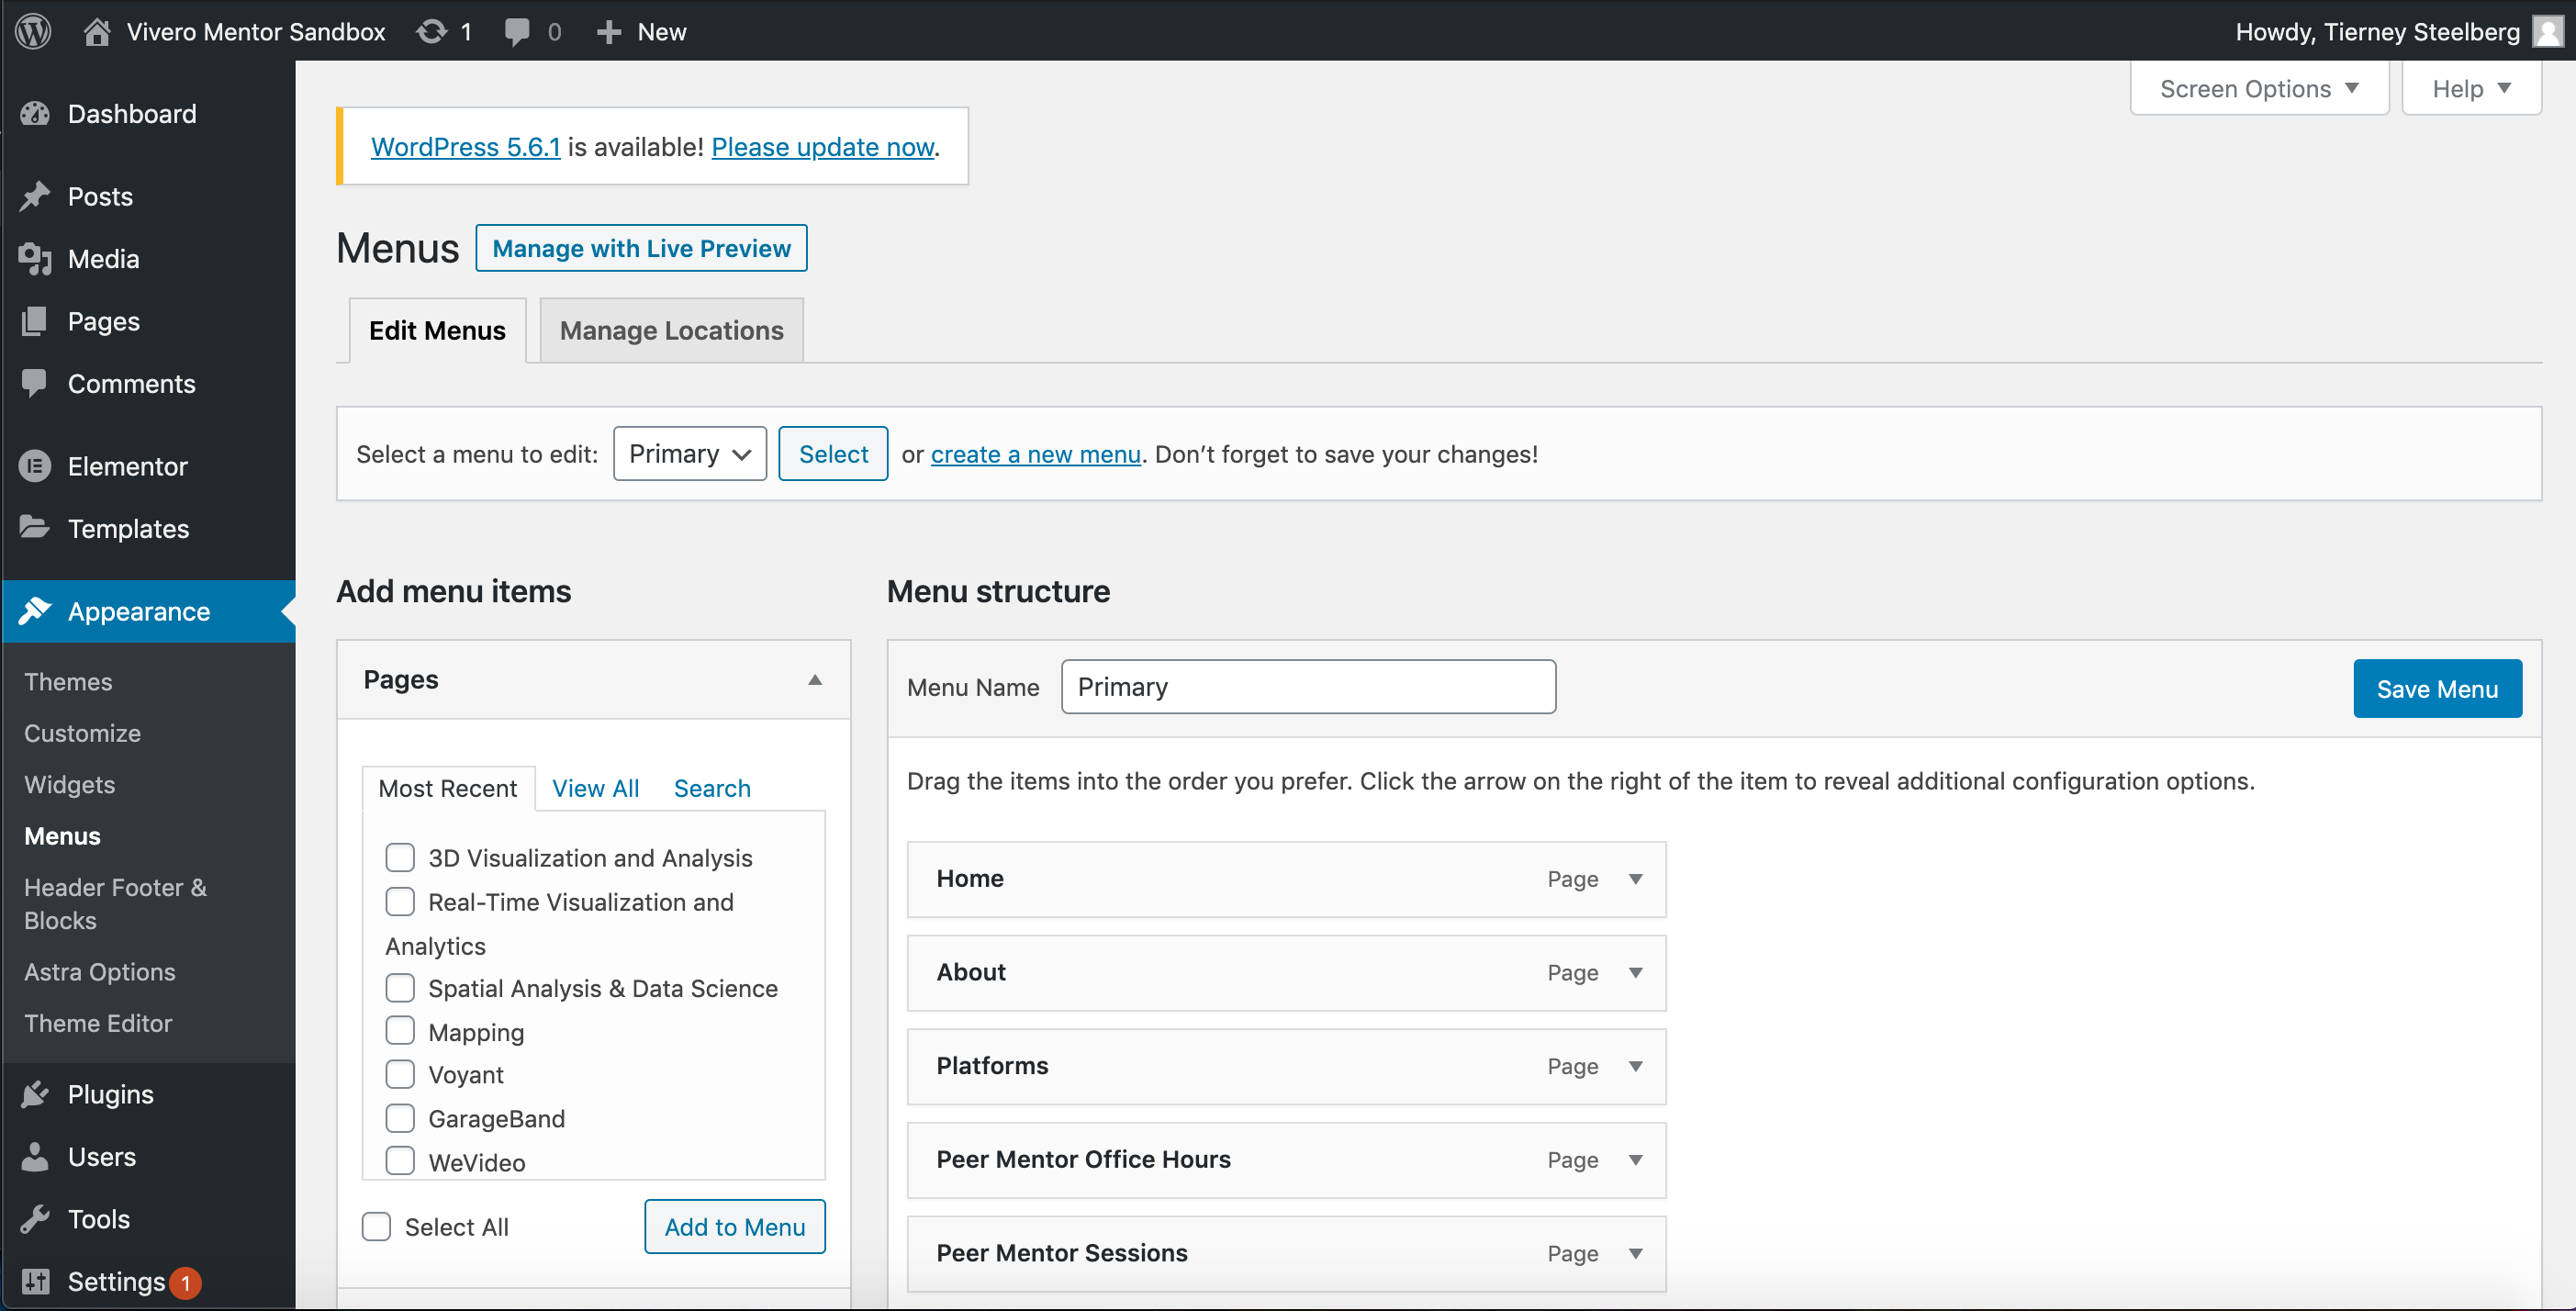
Task: Toggle the 3D Visualization and Analysis checkbox
Action: (398, 857)
